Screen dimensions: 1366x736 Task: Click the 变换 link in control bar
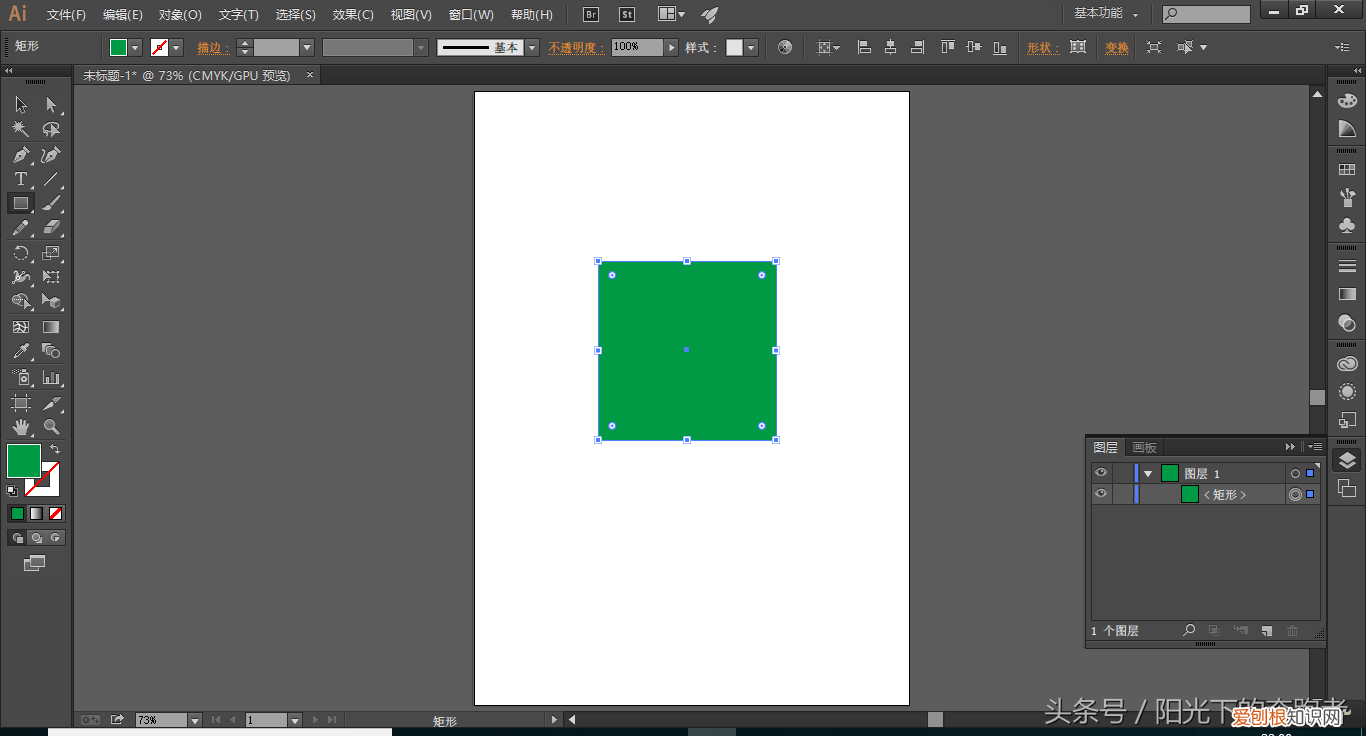1116,48
